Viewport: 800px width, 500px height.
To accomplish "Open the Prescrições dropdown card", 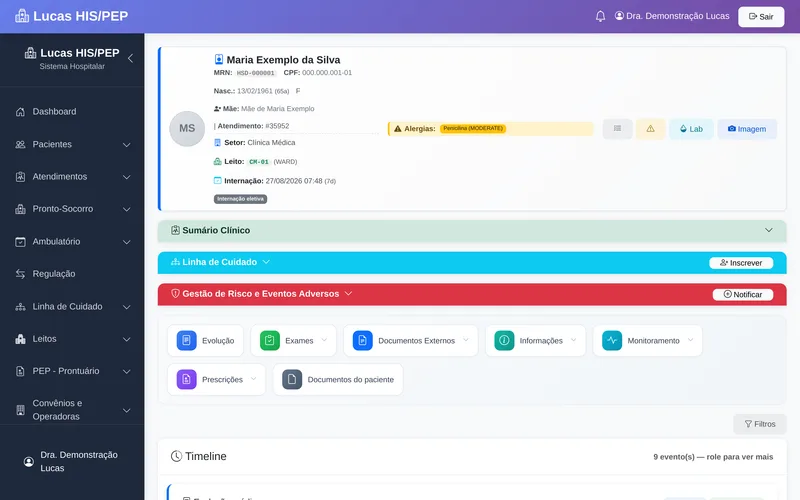I will tap(217, 379).
